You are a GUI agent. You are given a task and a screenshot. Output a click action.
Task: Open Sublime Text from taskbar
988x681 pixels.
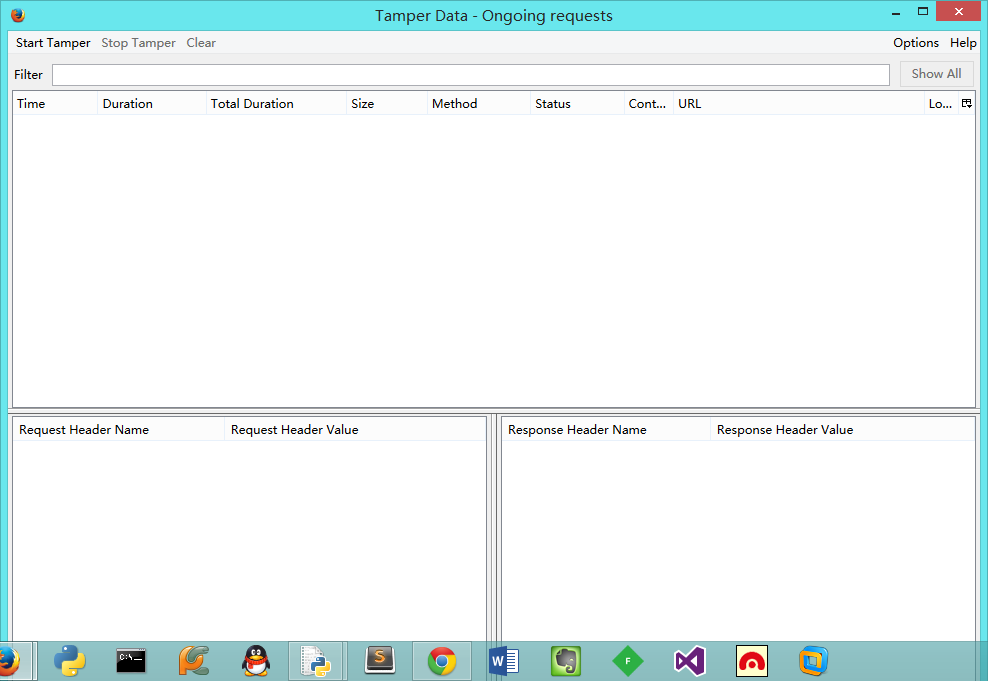pos(380,661)
